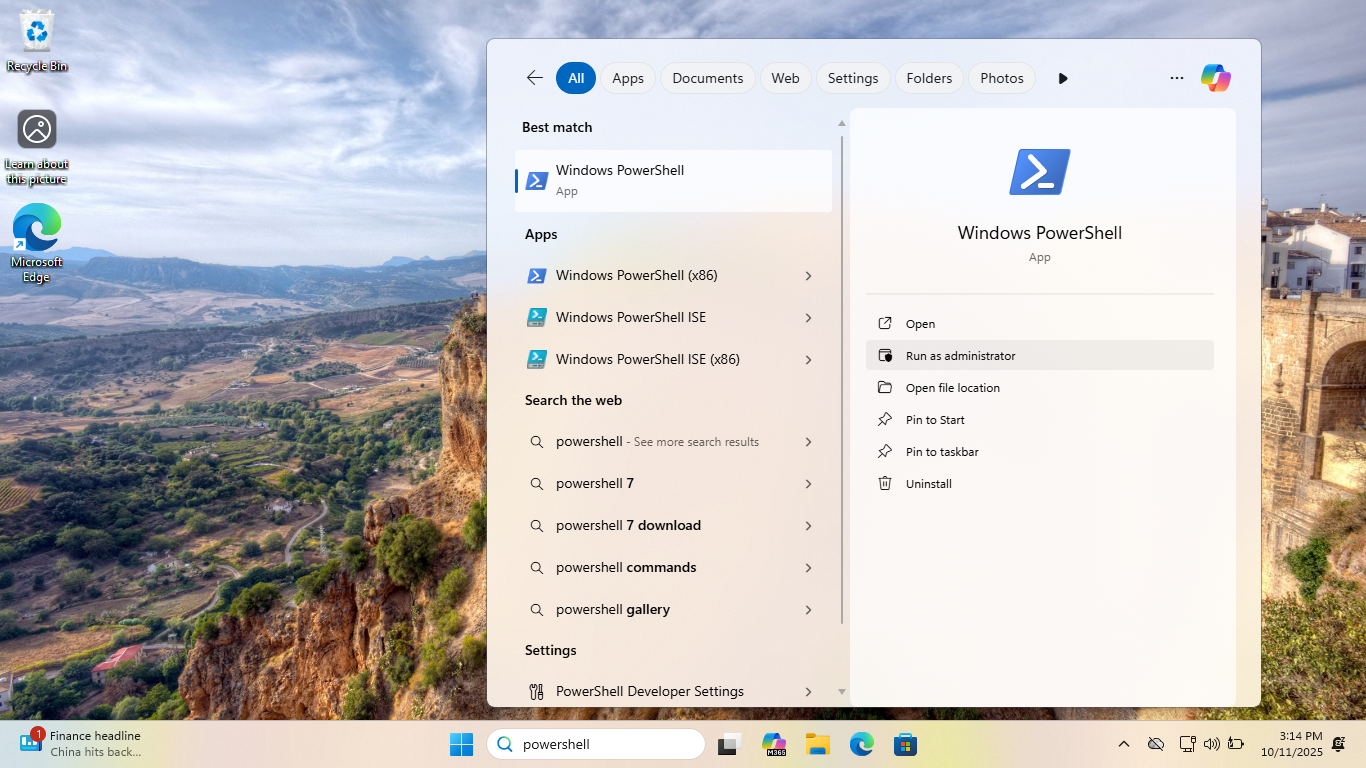Click Pin to taskbar option
The image size is (1366, 768).
(942, 452)
